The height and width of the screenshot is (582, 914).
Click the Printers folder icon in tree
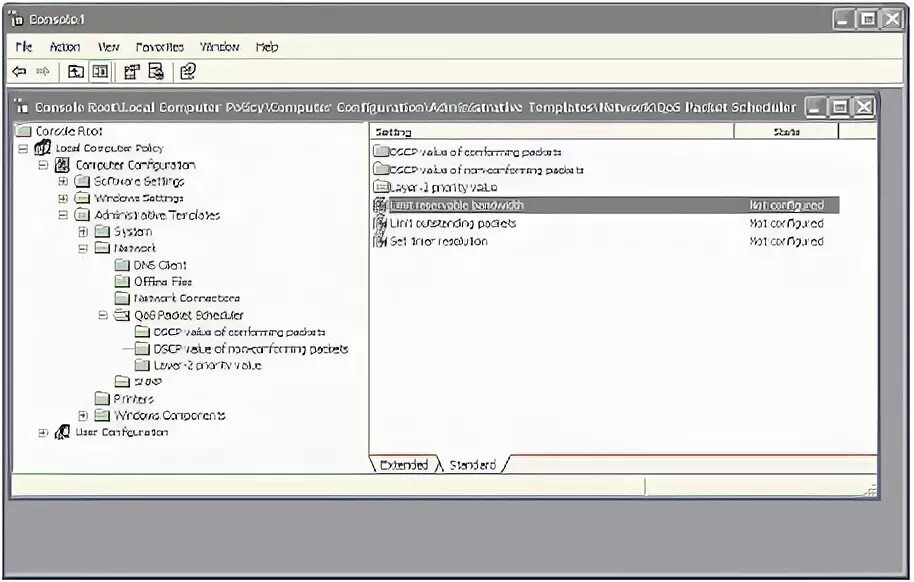point(102,398)
